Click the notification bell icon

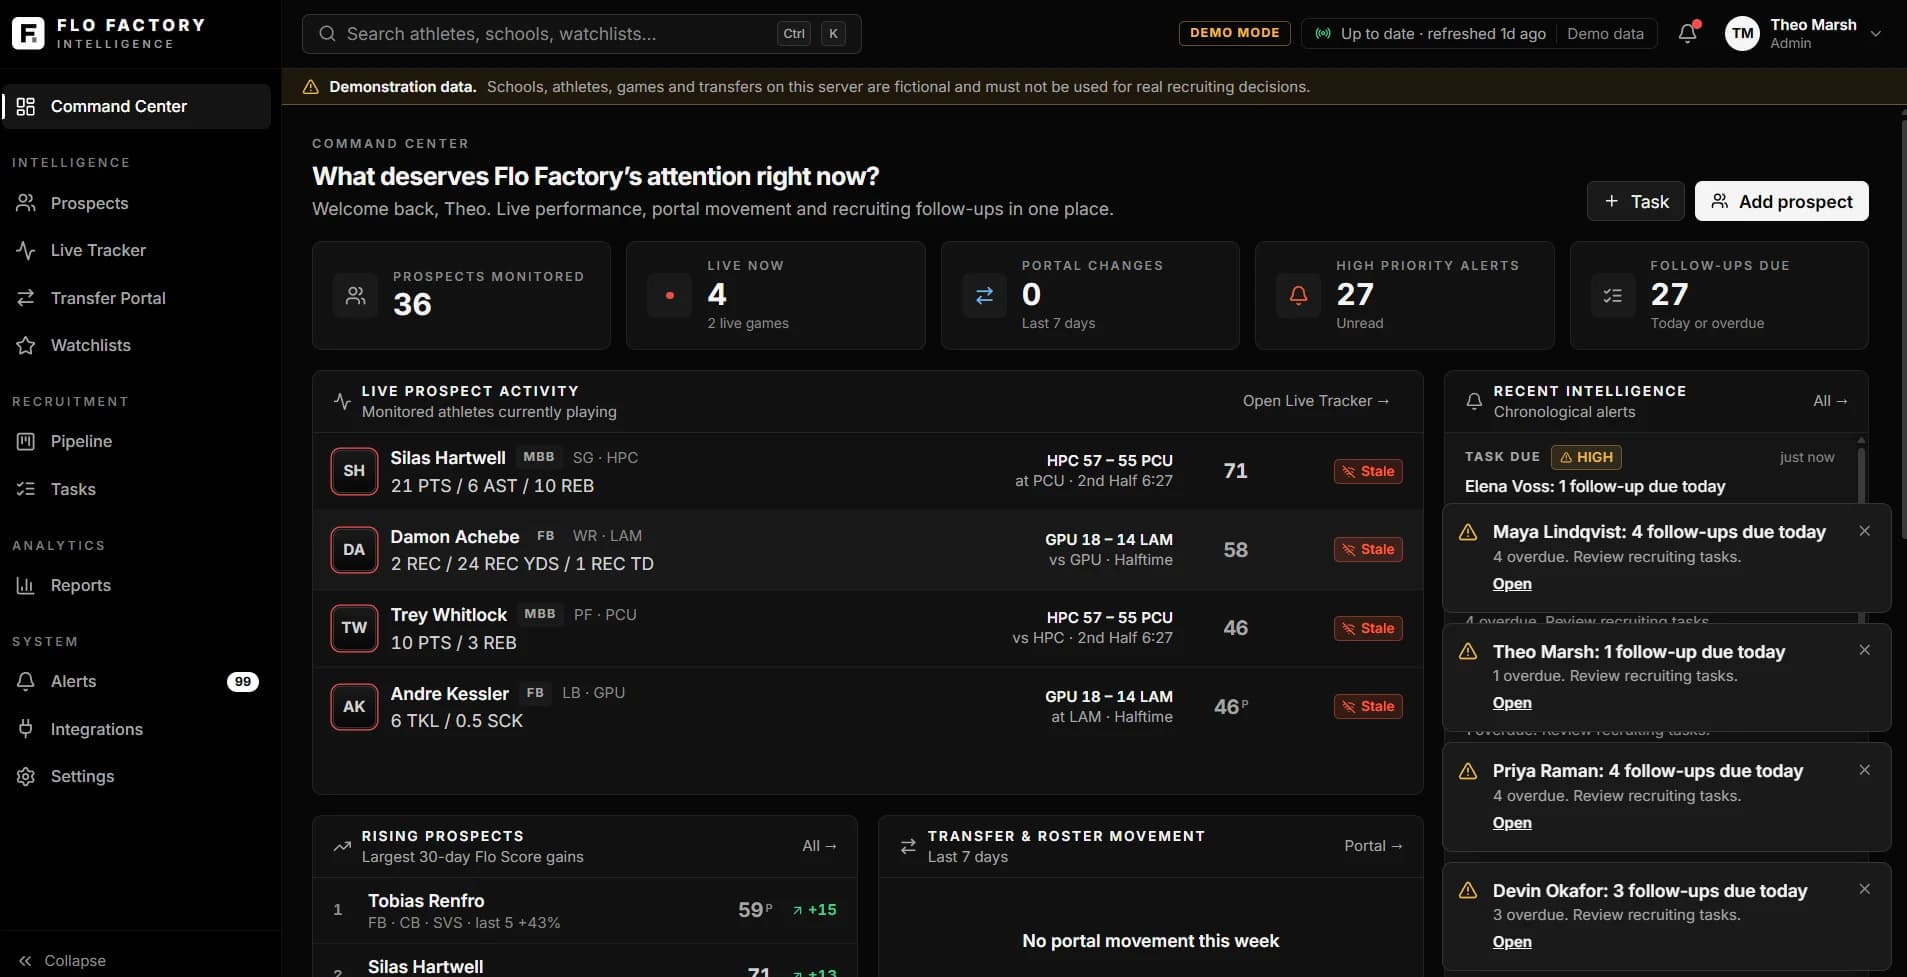(1688, 33)
